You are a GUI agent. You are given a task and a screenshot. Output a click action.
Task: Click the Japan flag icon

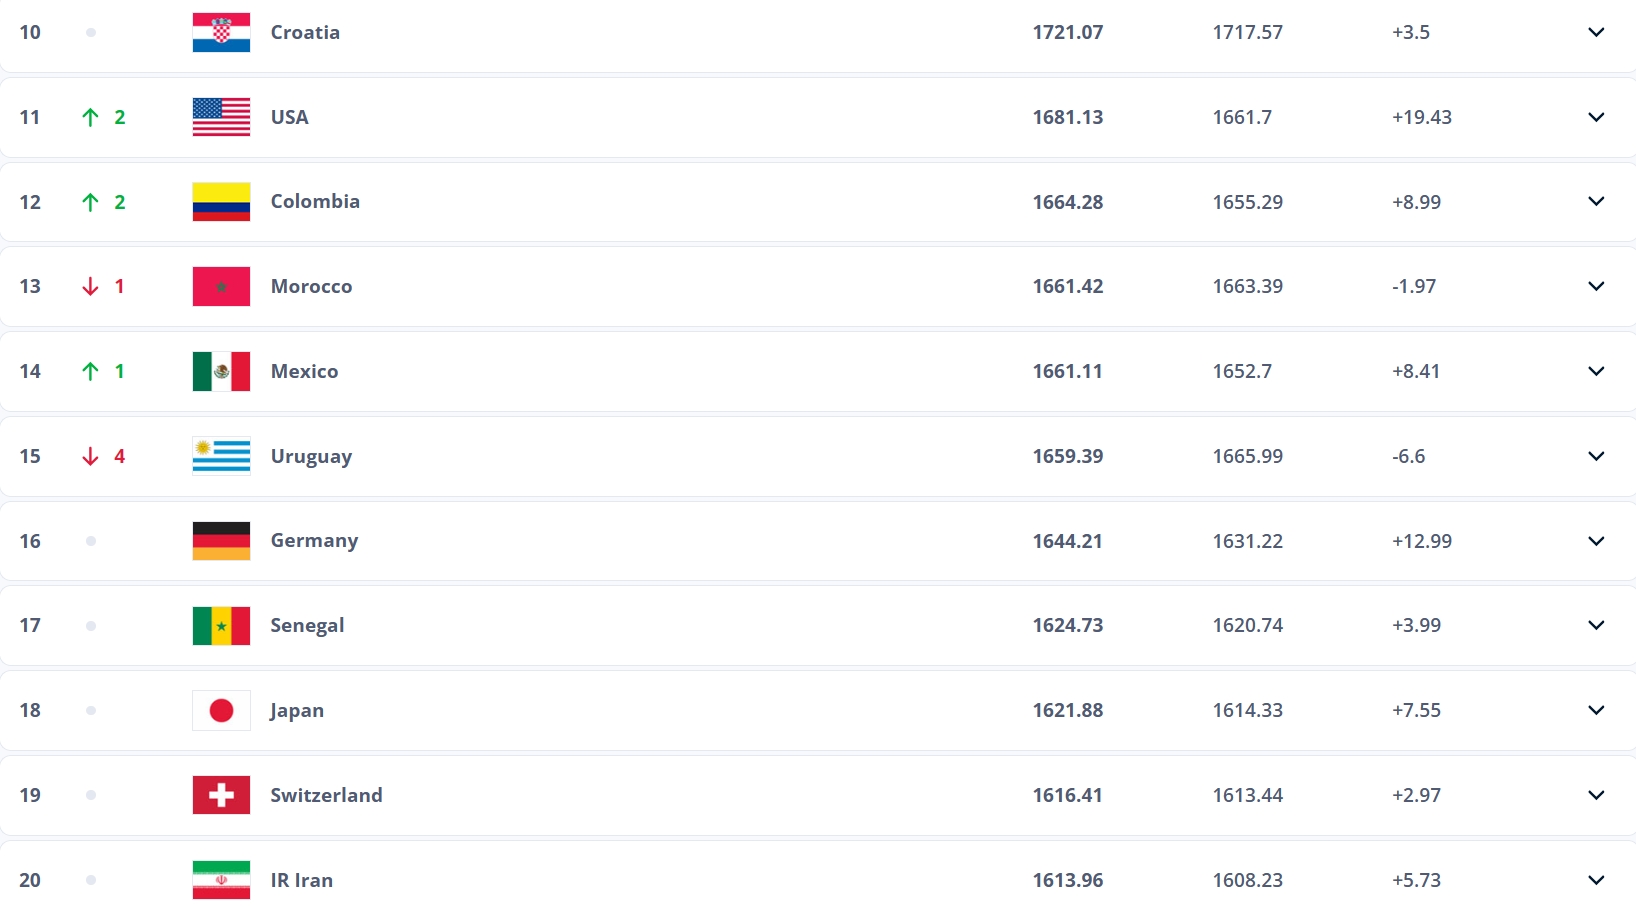pos(221,710)
